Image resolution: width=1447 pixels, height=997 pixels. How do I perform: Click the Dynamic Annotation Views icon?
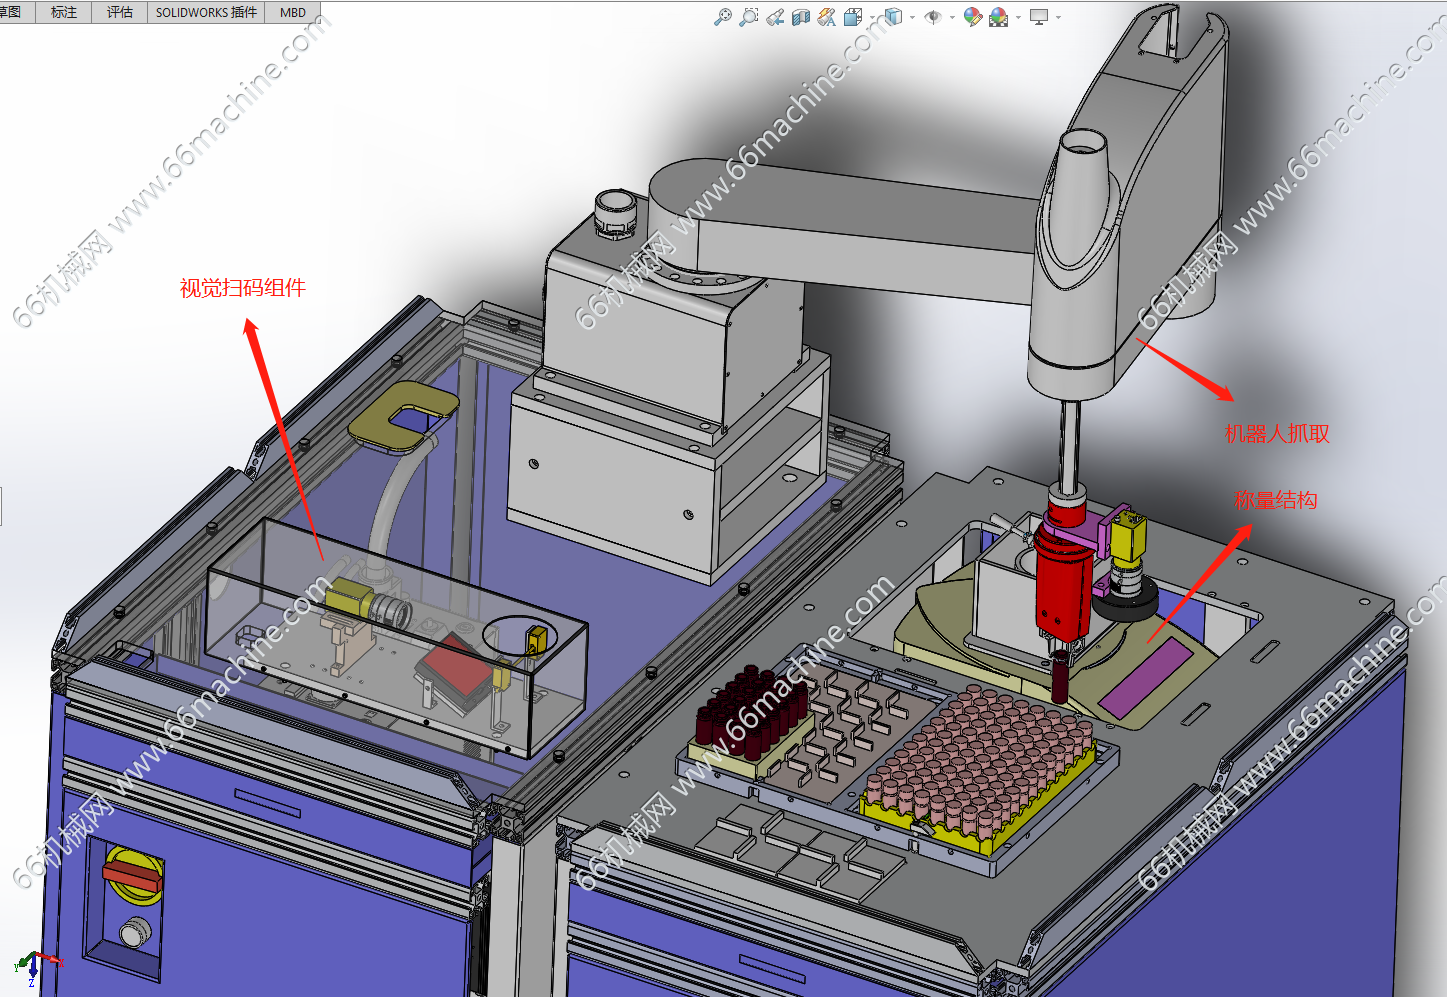coord(827,17)
